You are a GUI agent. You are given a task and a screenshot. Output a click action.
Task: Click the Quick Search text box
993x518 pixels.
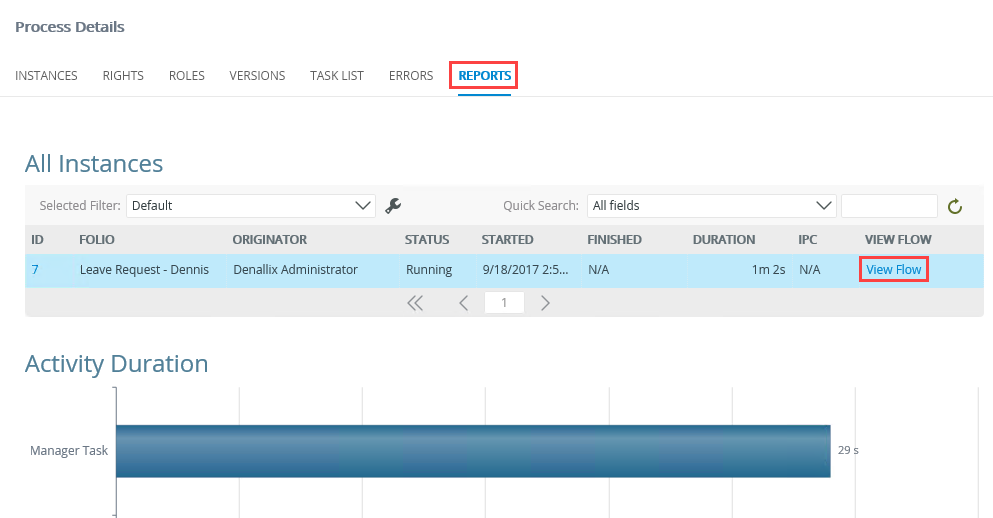point(889,206)
